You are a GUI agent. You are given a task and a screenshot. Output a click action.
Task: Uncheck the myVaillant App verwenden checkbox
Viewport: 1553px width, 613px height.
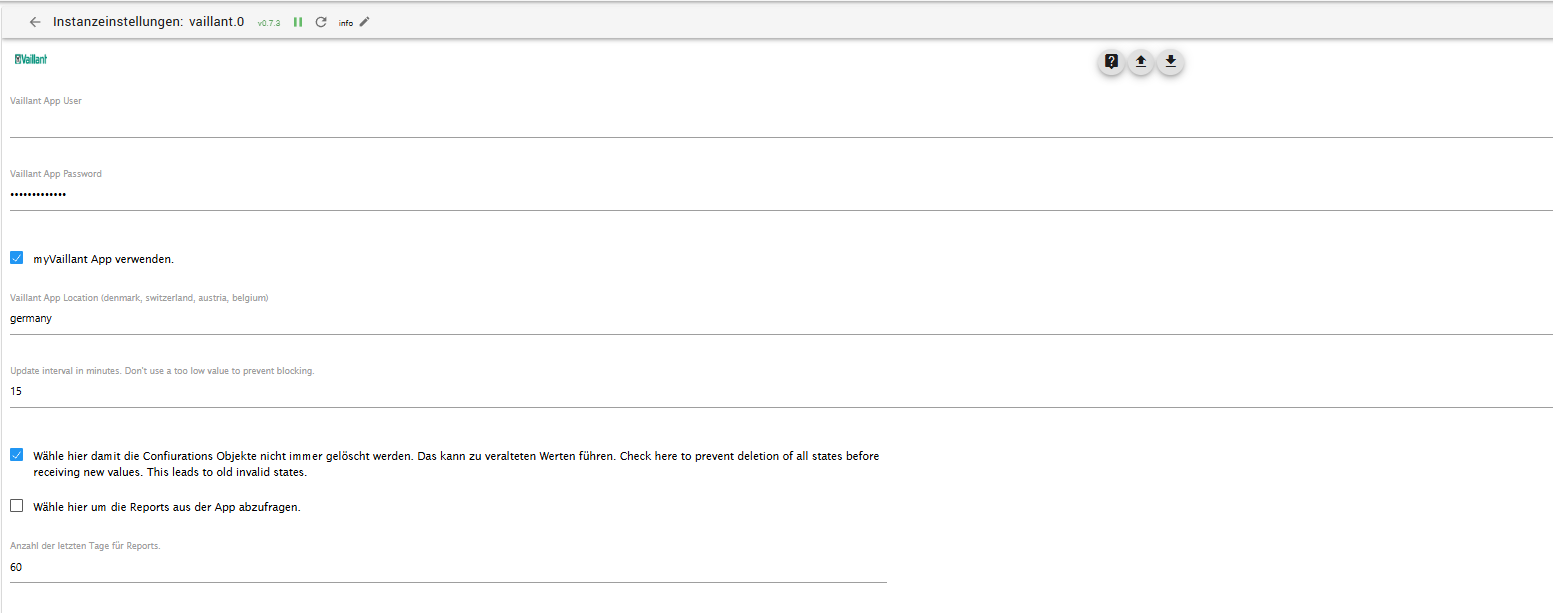(x=17, y=258)
